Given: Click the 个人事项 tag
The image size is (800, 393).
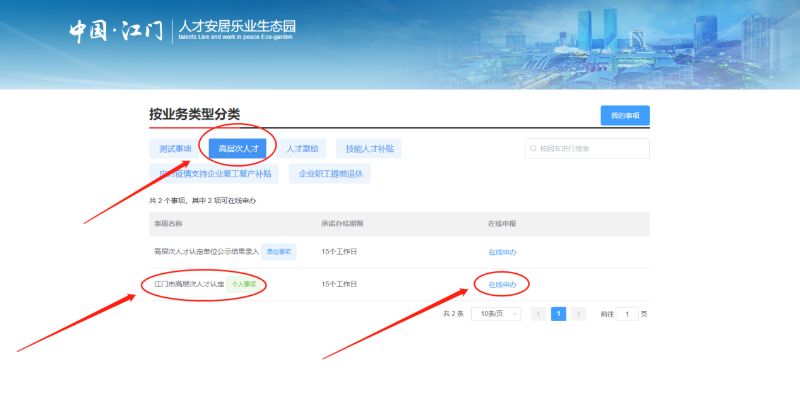Looking at the screenshot, I should click(x=244, y=284).
